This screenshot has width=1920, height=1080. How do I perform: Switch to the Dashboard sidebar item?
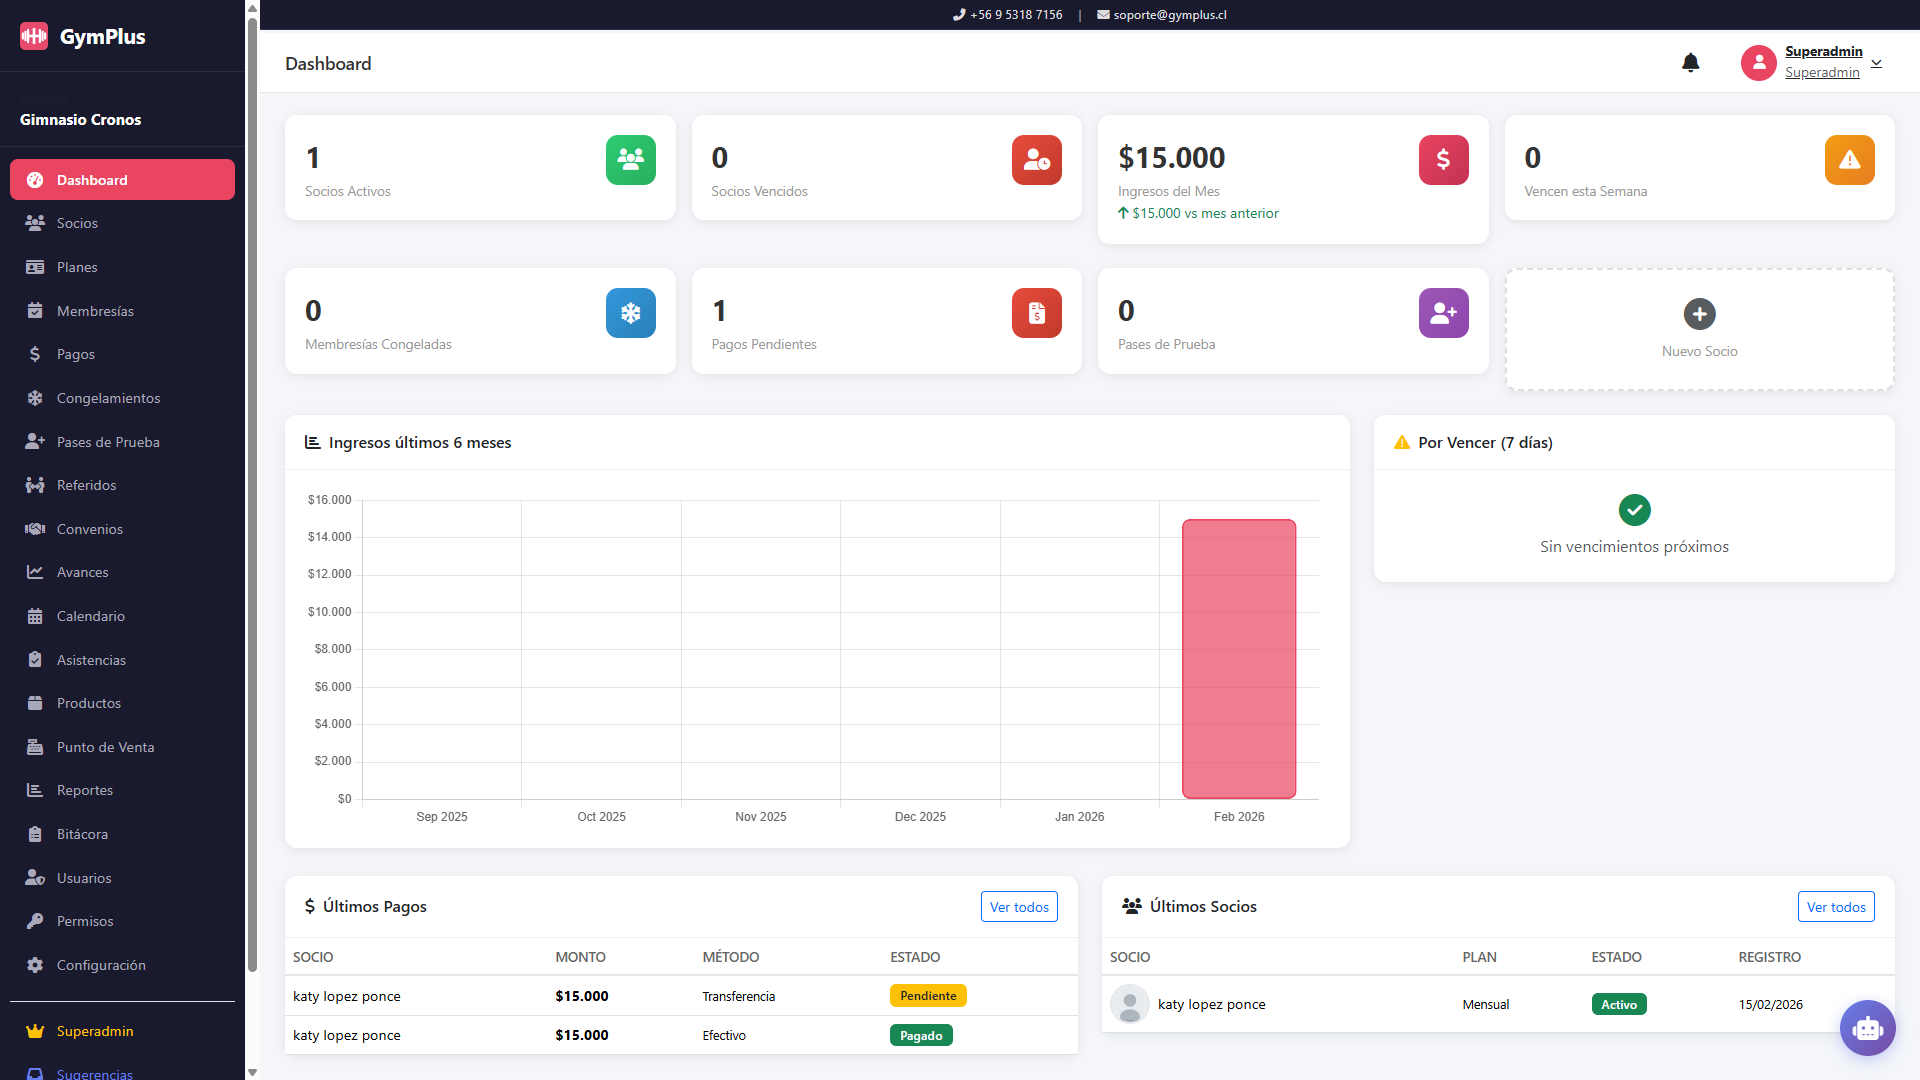tap(94, 180)
